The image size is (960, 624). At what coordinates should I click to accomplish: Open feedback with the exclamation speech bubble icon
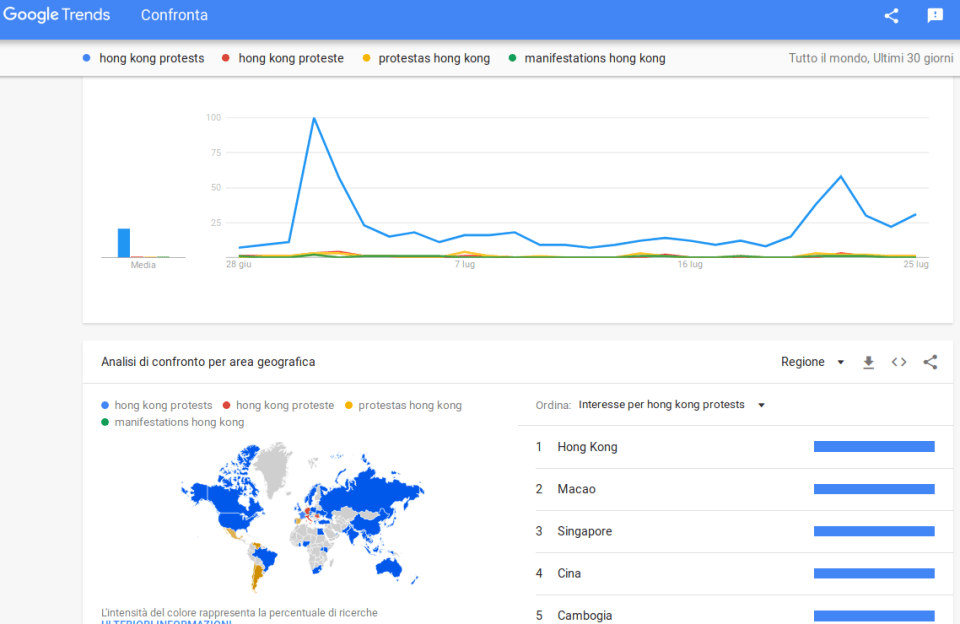tap(934, 15)
